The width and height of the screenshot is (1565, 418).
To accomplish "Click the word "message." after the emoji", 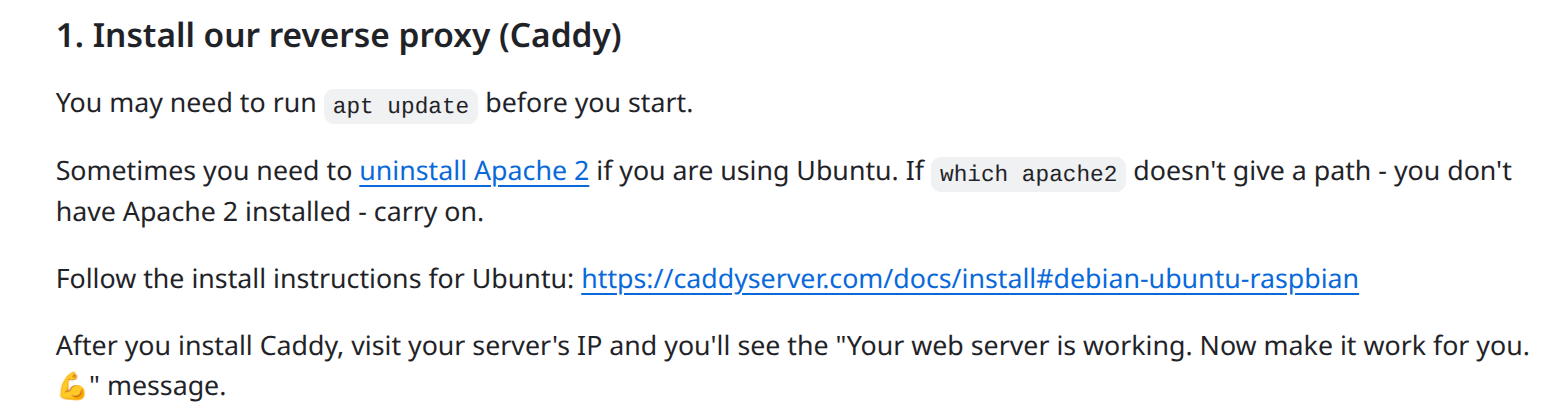I will pyautogui.click(x=167, y=386).
